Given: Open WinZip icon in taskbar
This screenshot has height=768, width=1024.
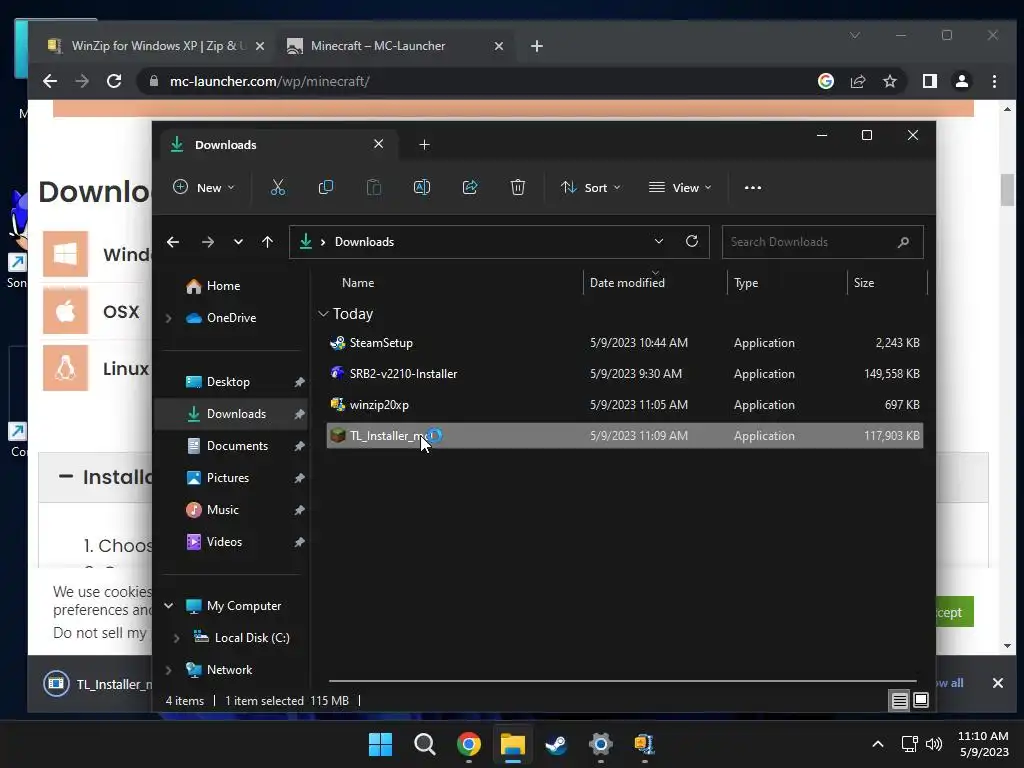Looking at the screenshot, I should (645, 744).
